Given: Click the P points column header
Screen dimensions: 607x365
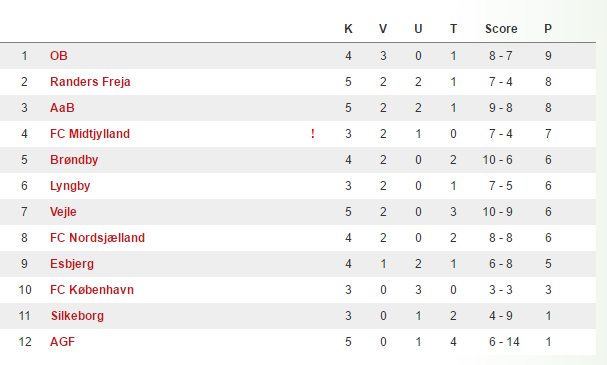Looking at the screenshot, I should 548,29.
